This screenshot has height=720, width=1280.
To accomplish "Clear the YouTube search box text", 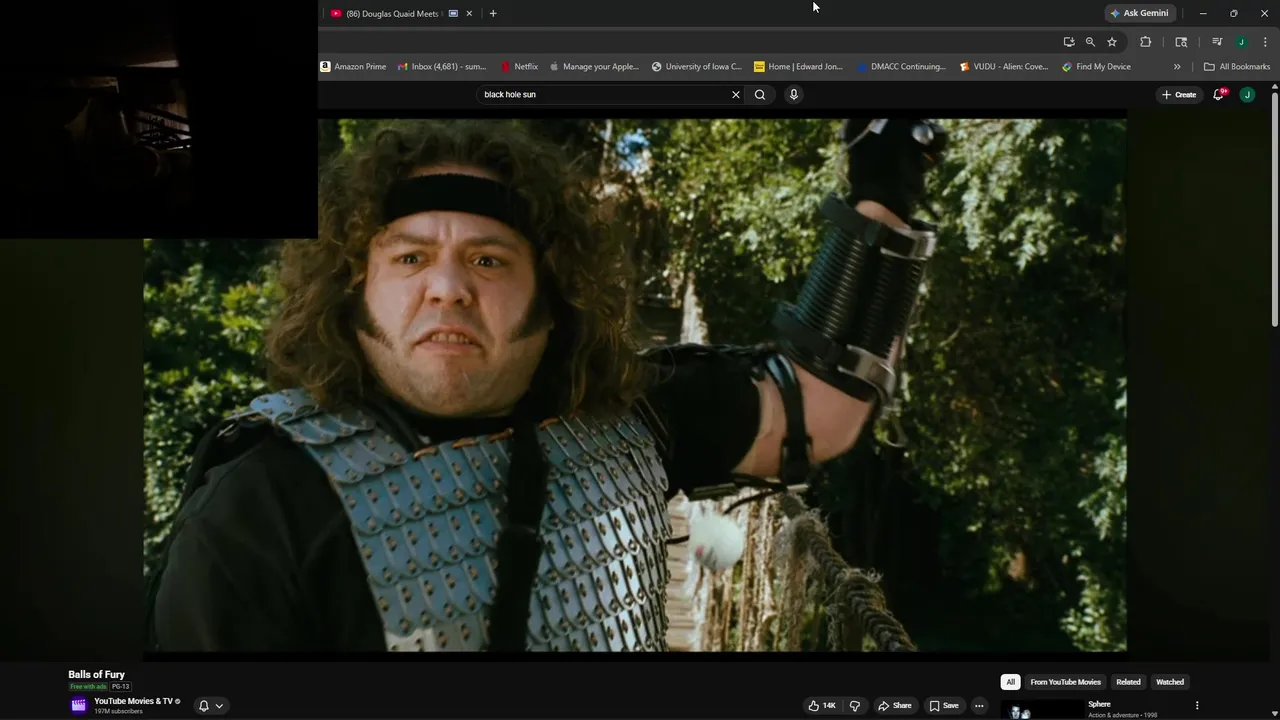I will coord(736,95).
